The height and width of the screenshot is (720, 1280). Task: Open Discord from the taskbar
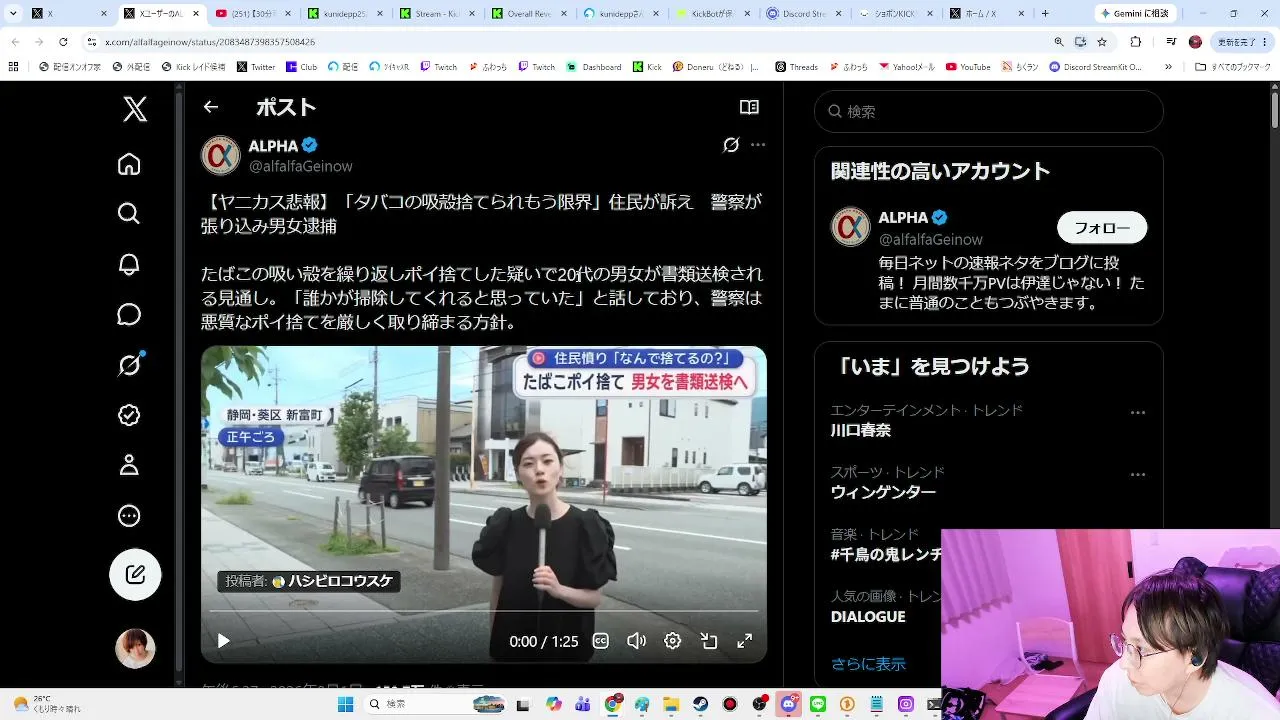pyautogui.click(x=789, y=704)
